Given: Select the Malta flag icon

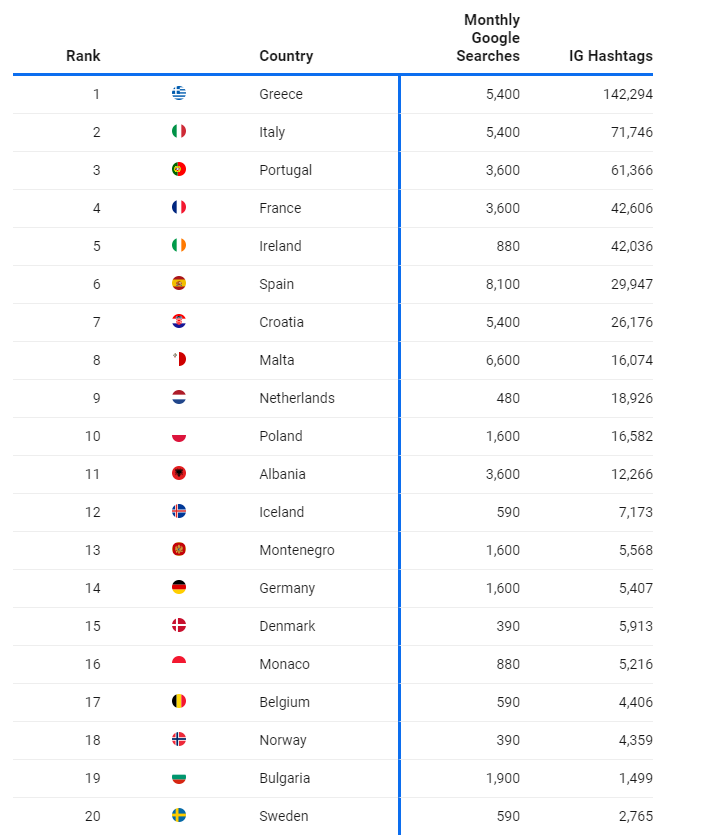Looking at the screenshot, I should pos(179,359).
